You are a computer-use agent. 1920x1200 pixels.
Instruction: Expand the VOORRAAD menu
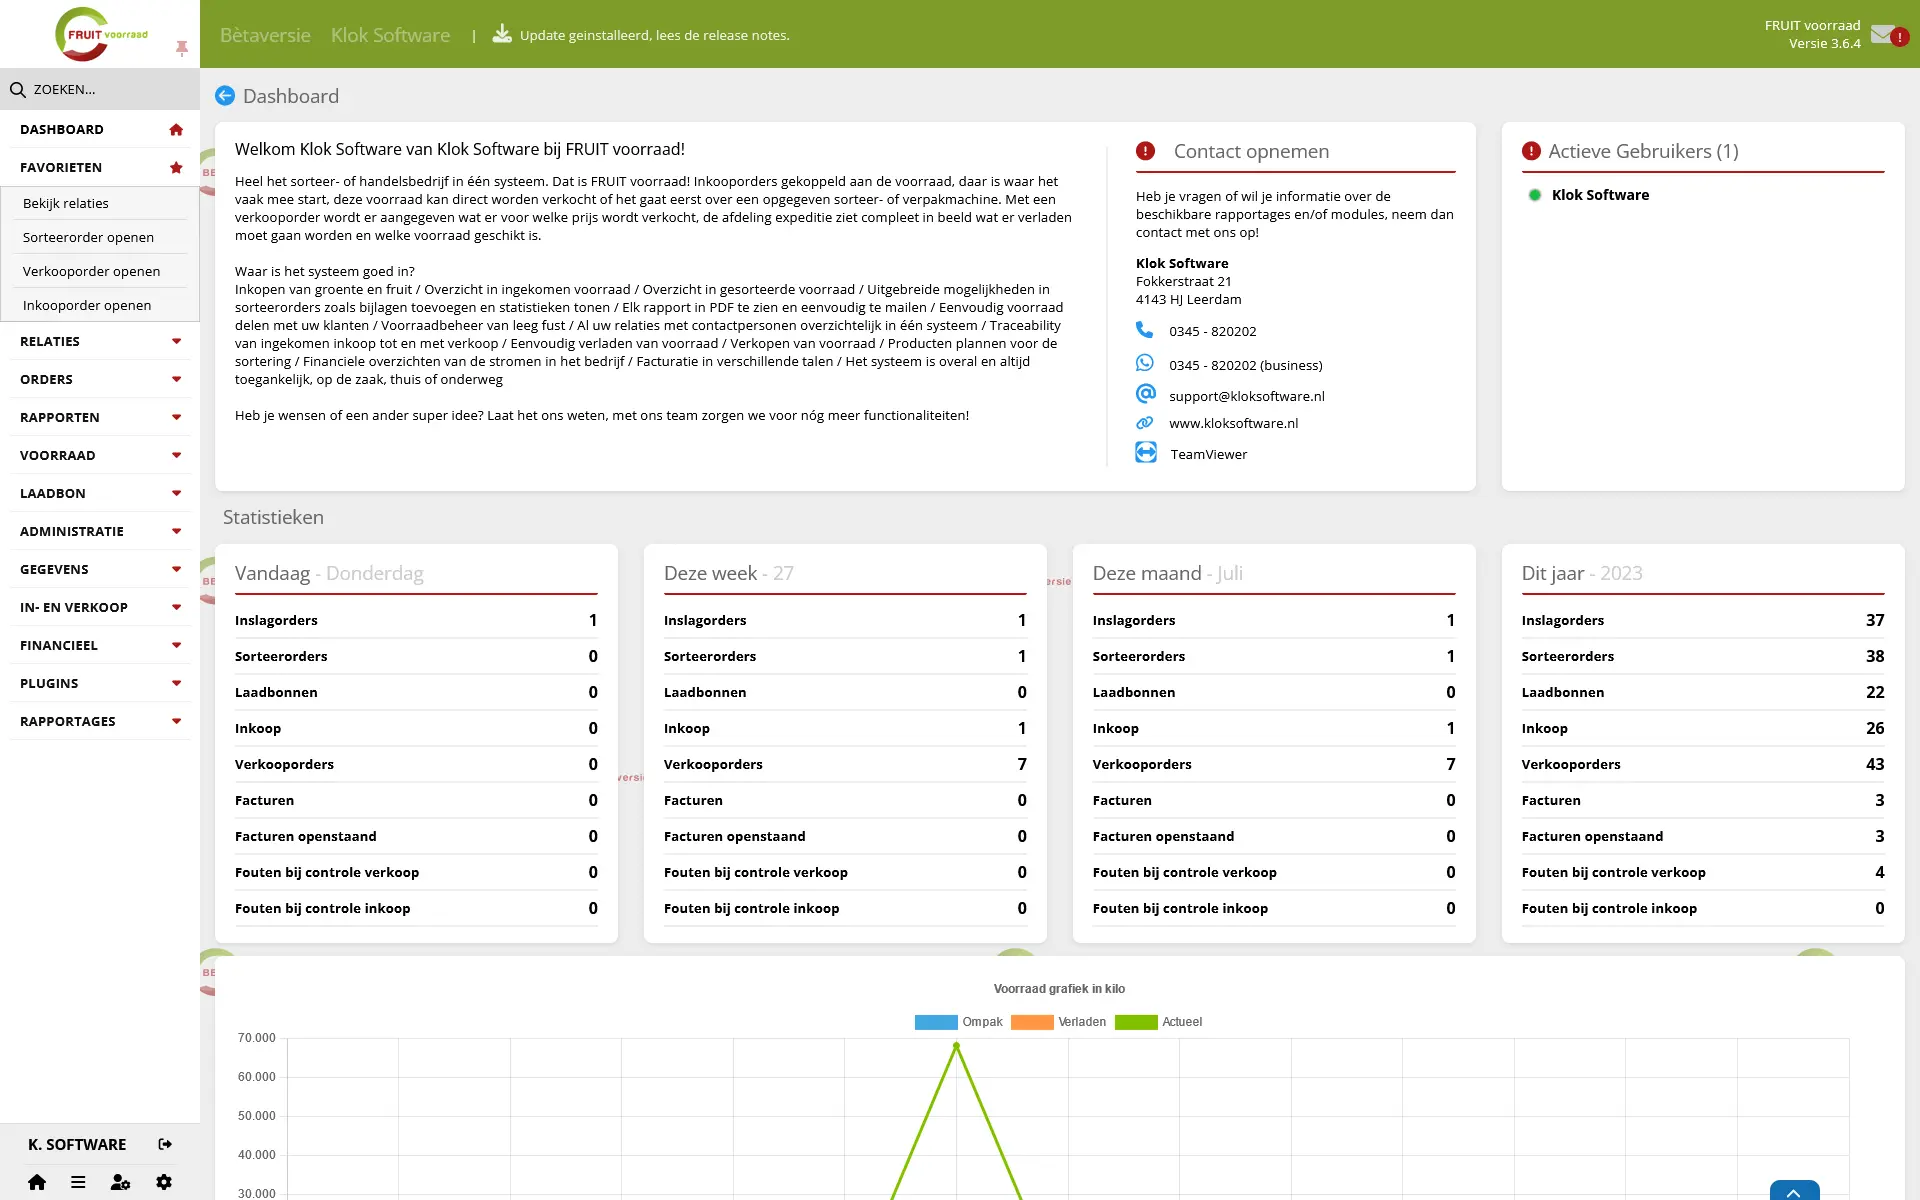100,456
